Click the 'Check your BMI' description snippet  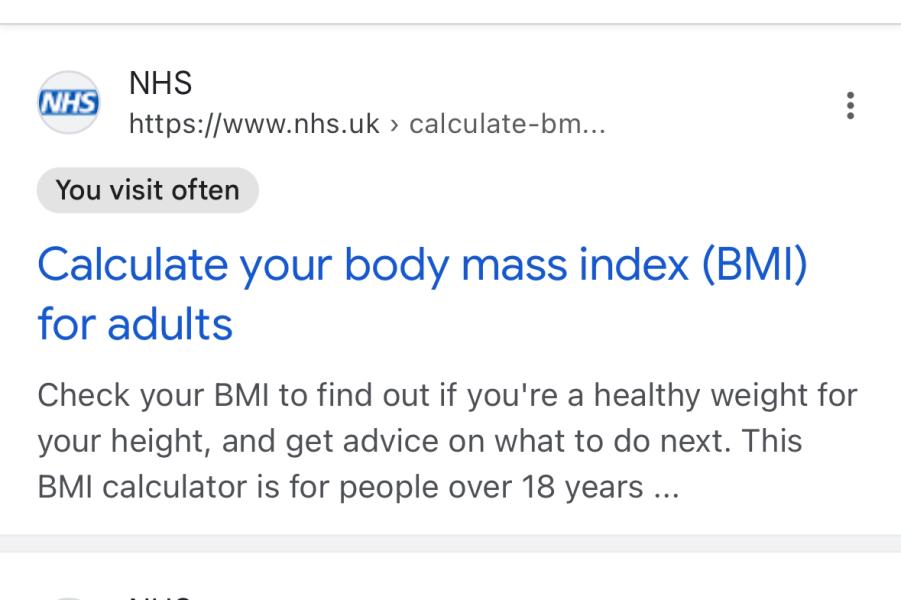pyautogui.click(x=446, y=395)
